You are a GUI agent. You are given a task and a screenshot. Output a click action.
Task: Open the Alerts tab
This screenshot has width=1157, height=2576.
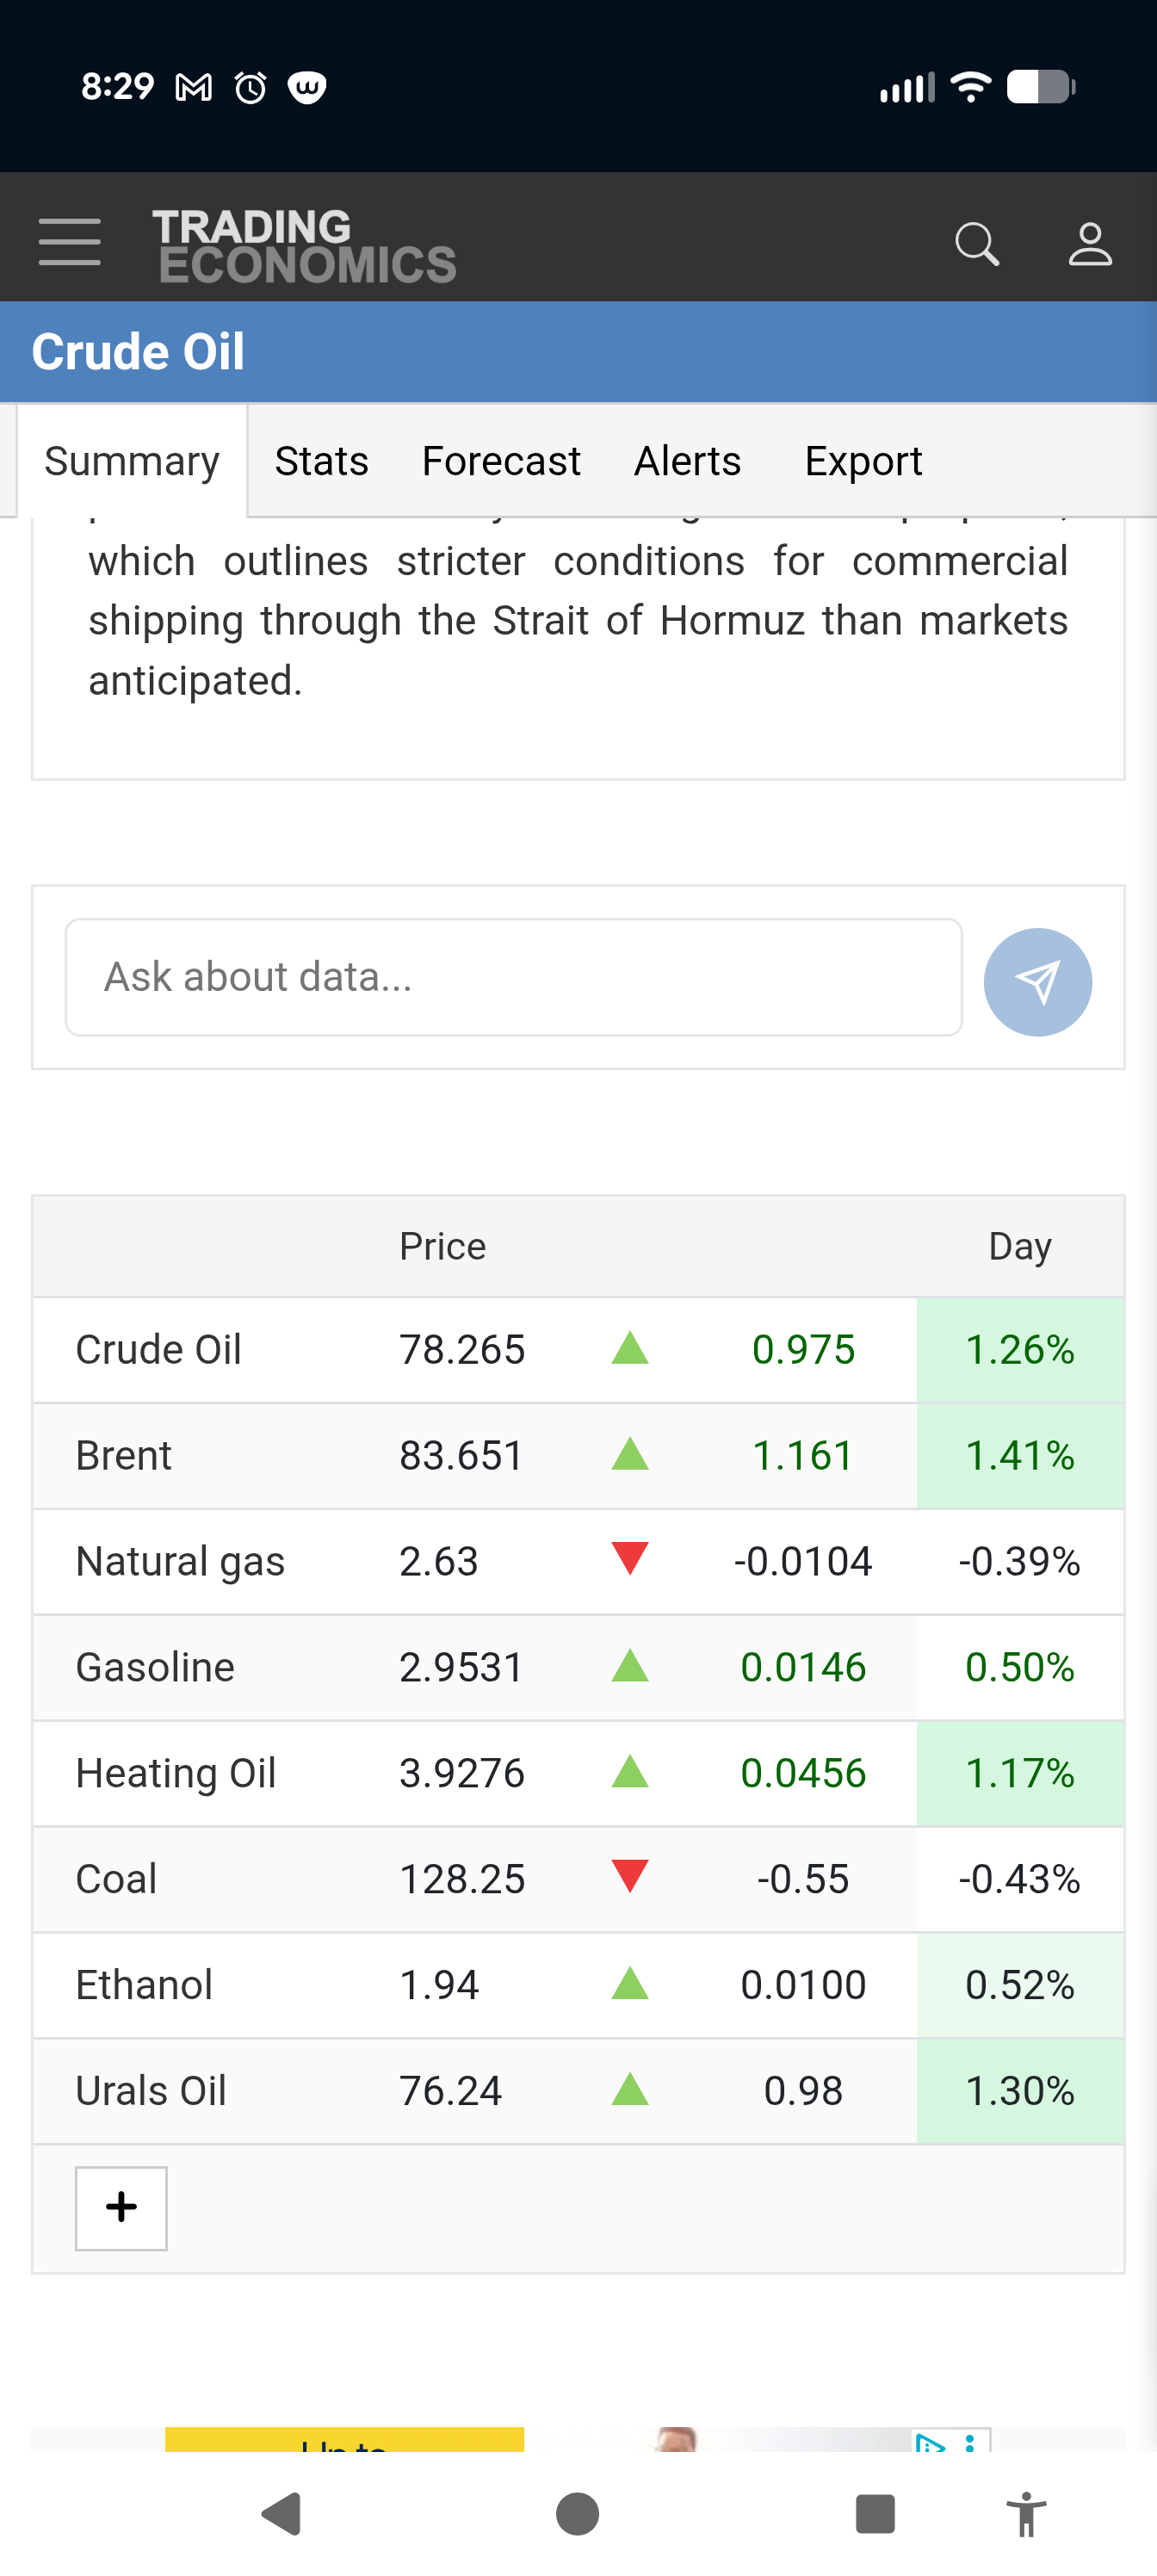click(x=687, y=461)
